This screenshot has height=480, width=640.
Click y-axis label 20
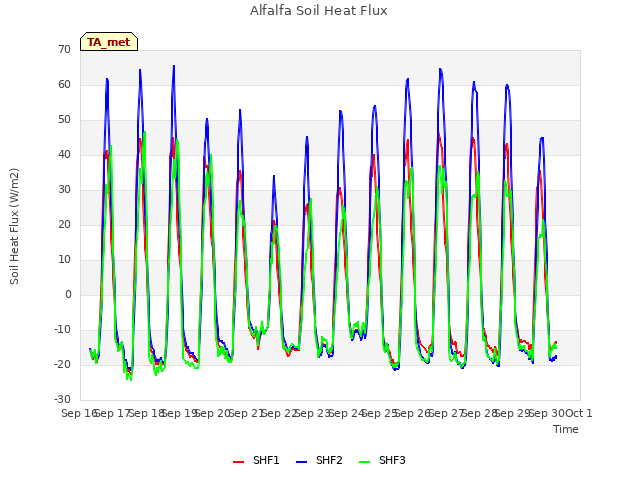pos(64,224)
